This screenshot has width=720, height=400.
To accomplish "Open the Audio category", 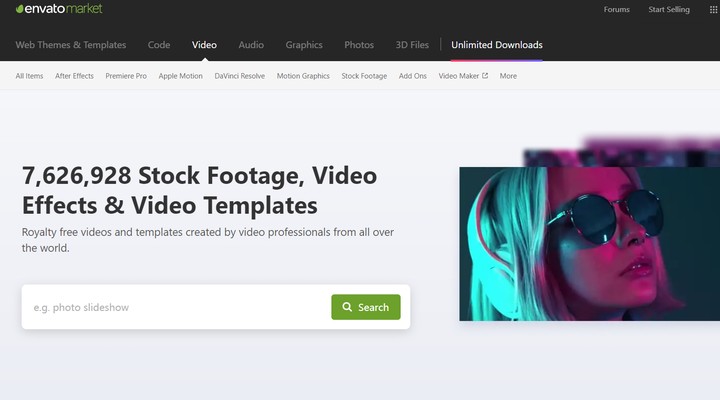I will (251, 45).
